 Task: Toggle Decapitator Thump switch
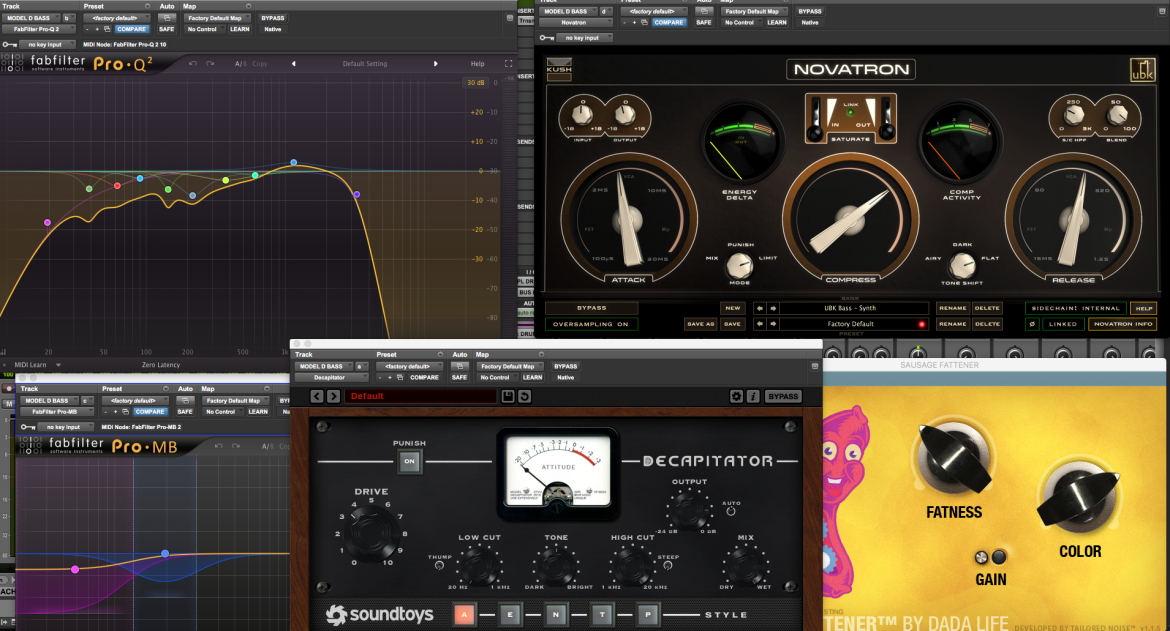[x=439, y=565]
